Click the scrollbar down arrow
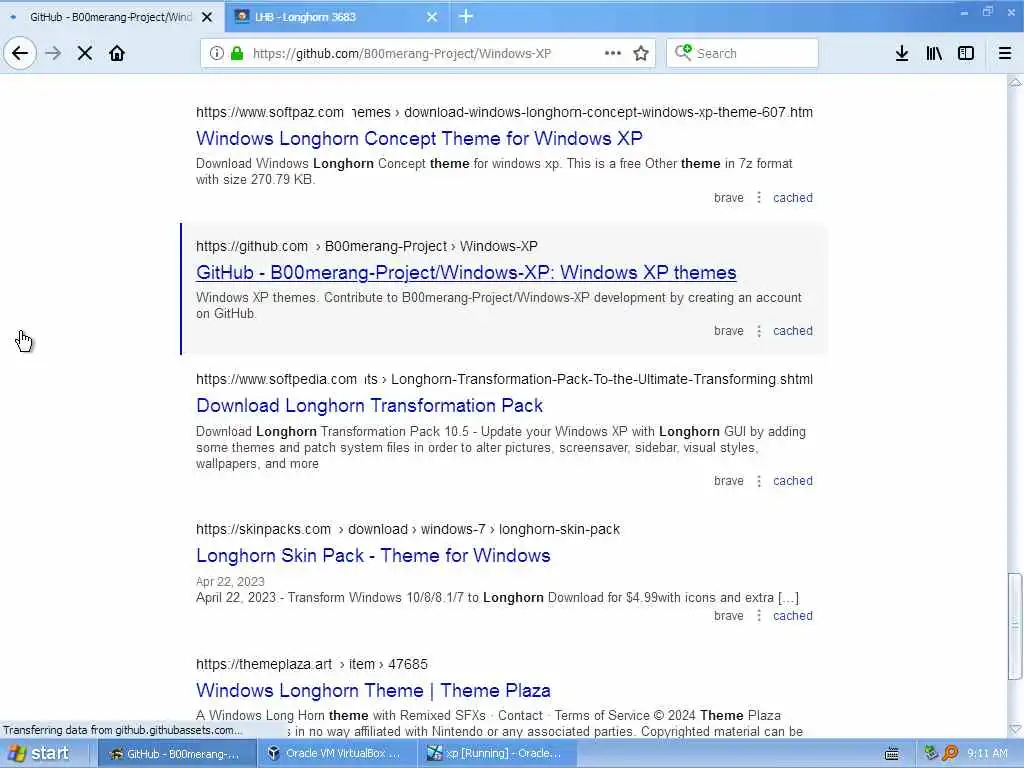 click(1015, 729)
